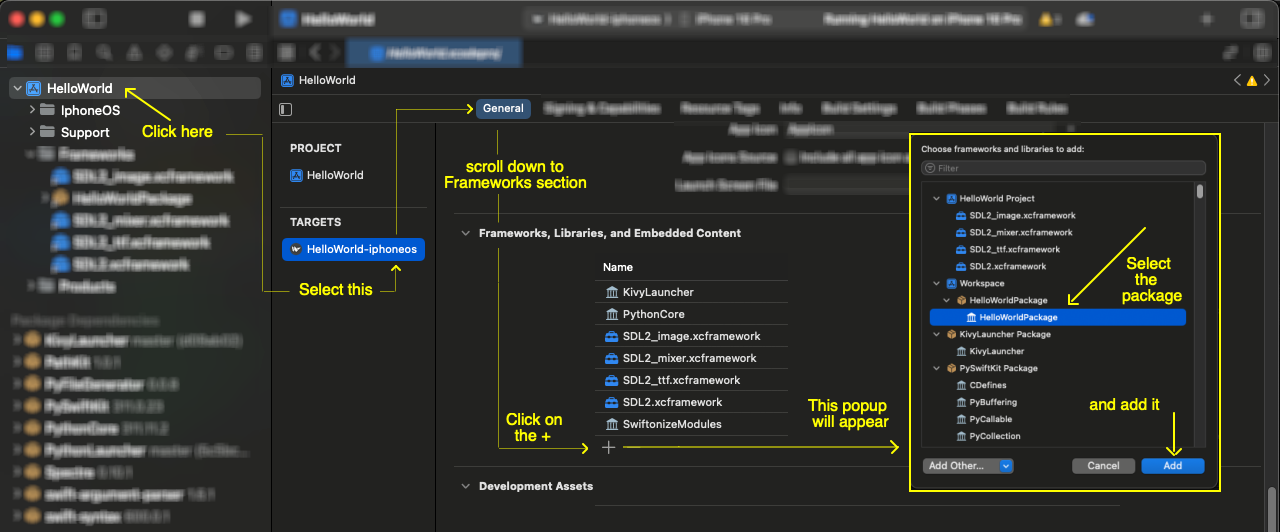Viewport: 1280px width, 532px height.
Task: Stop the running app with the Stop button
Action: [198, 19]
